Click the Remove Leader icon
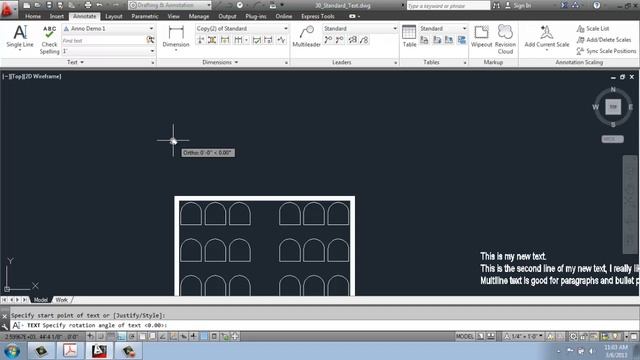The image size is (640, 360). (x=340, y=40)
